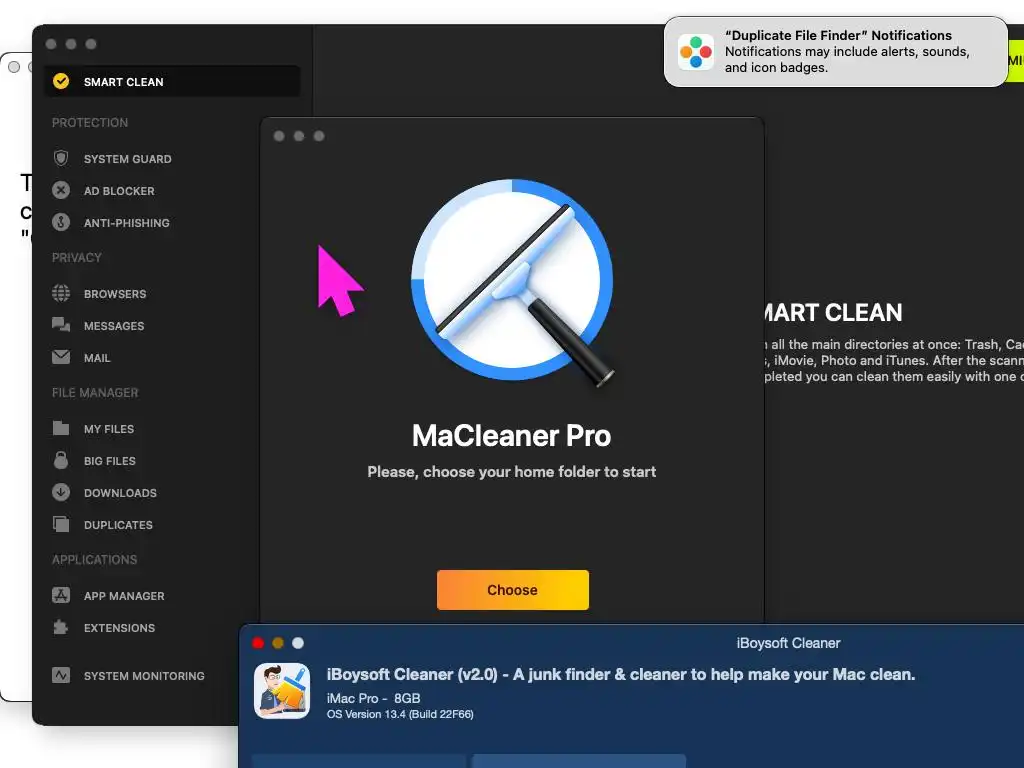Click the orange Choose button
The height and width of the screenshot is (768, 1024).
pyautogui.click(x=513, y=590)
